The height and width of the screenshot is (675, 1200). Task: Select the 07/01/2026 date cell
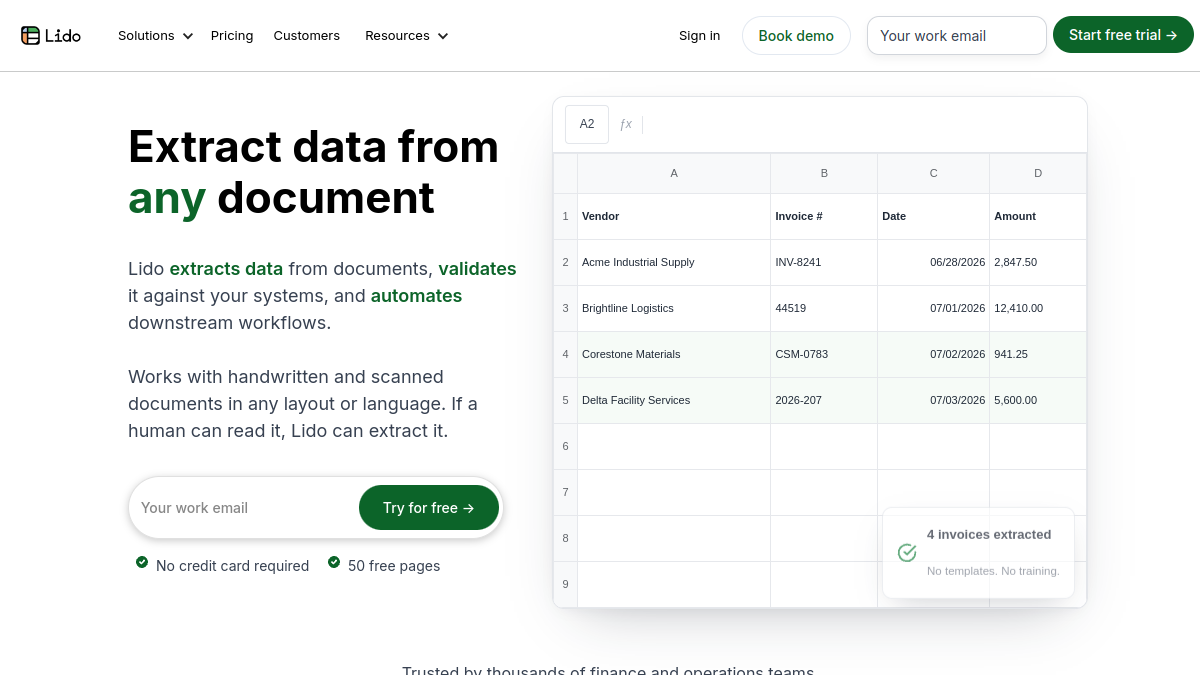[x=934, y=308]
